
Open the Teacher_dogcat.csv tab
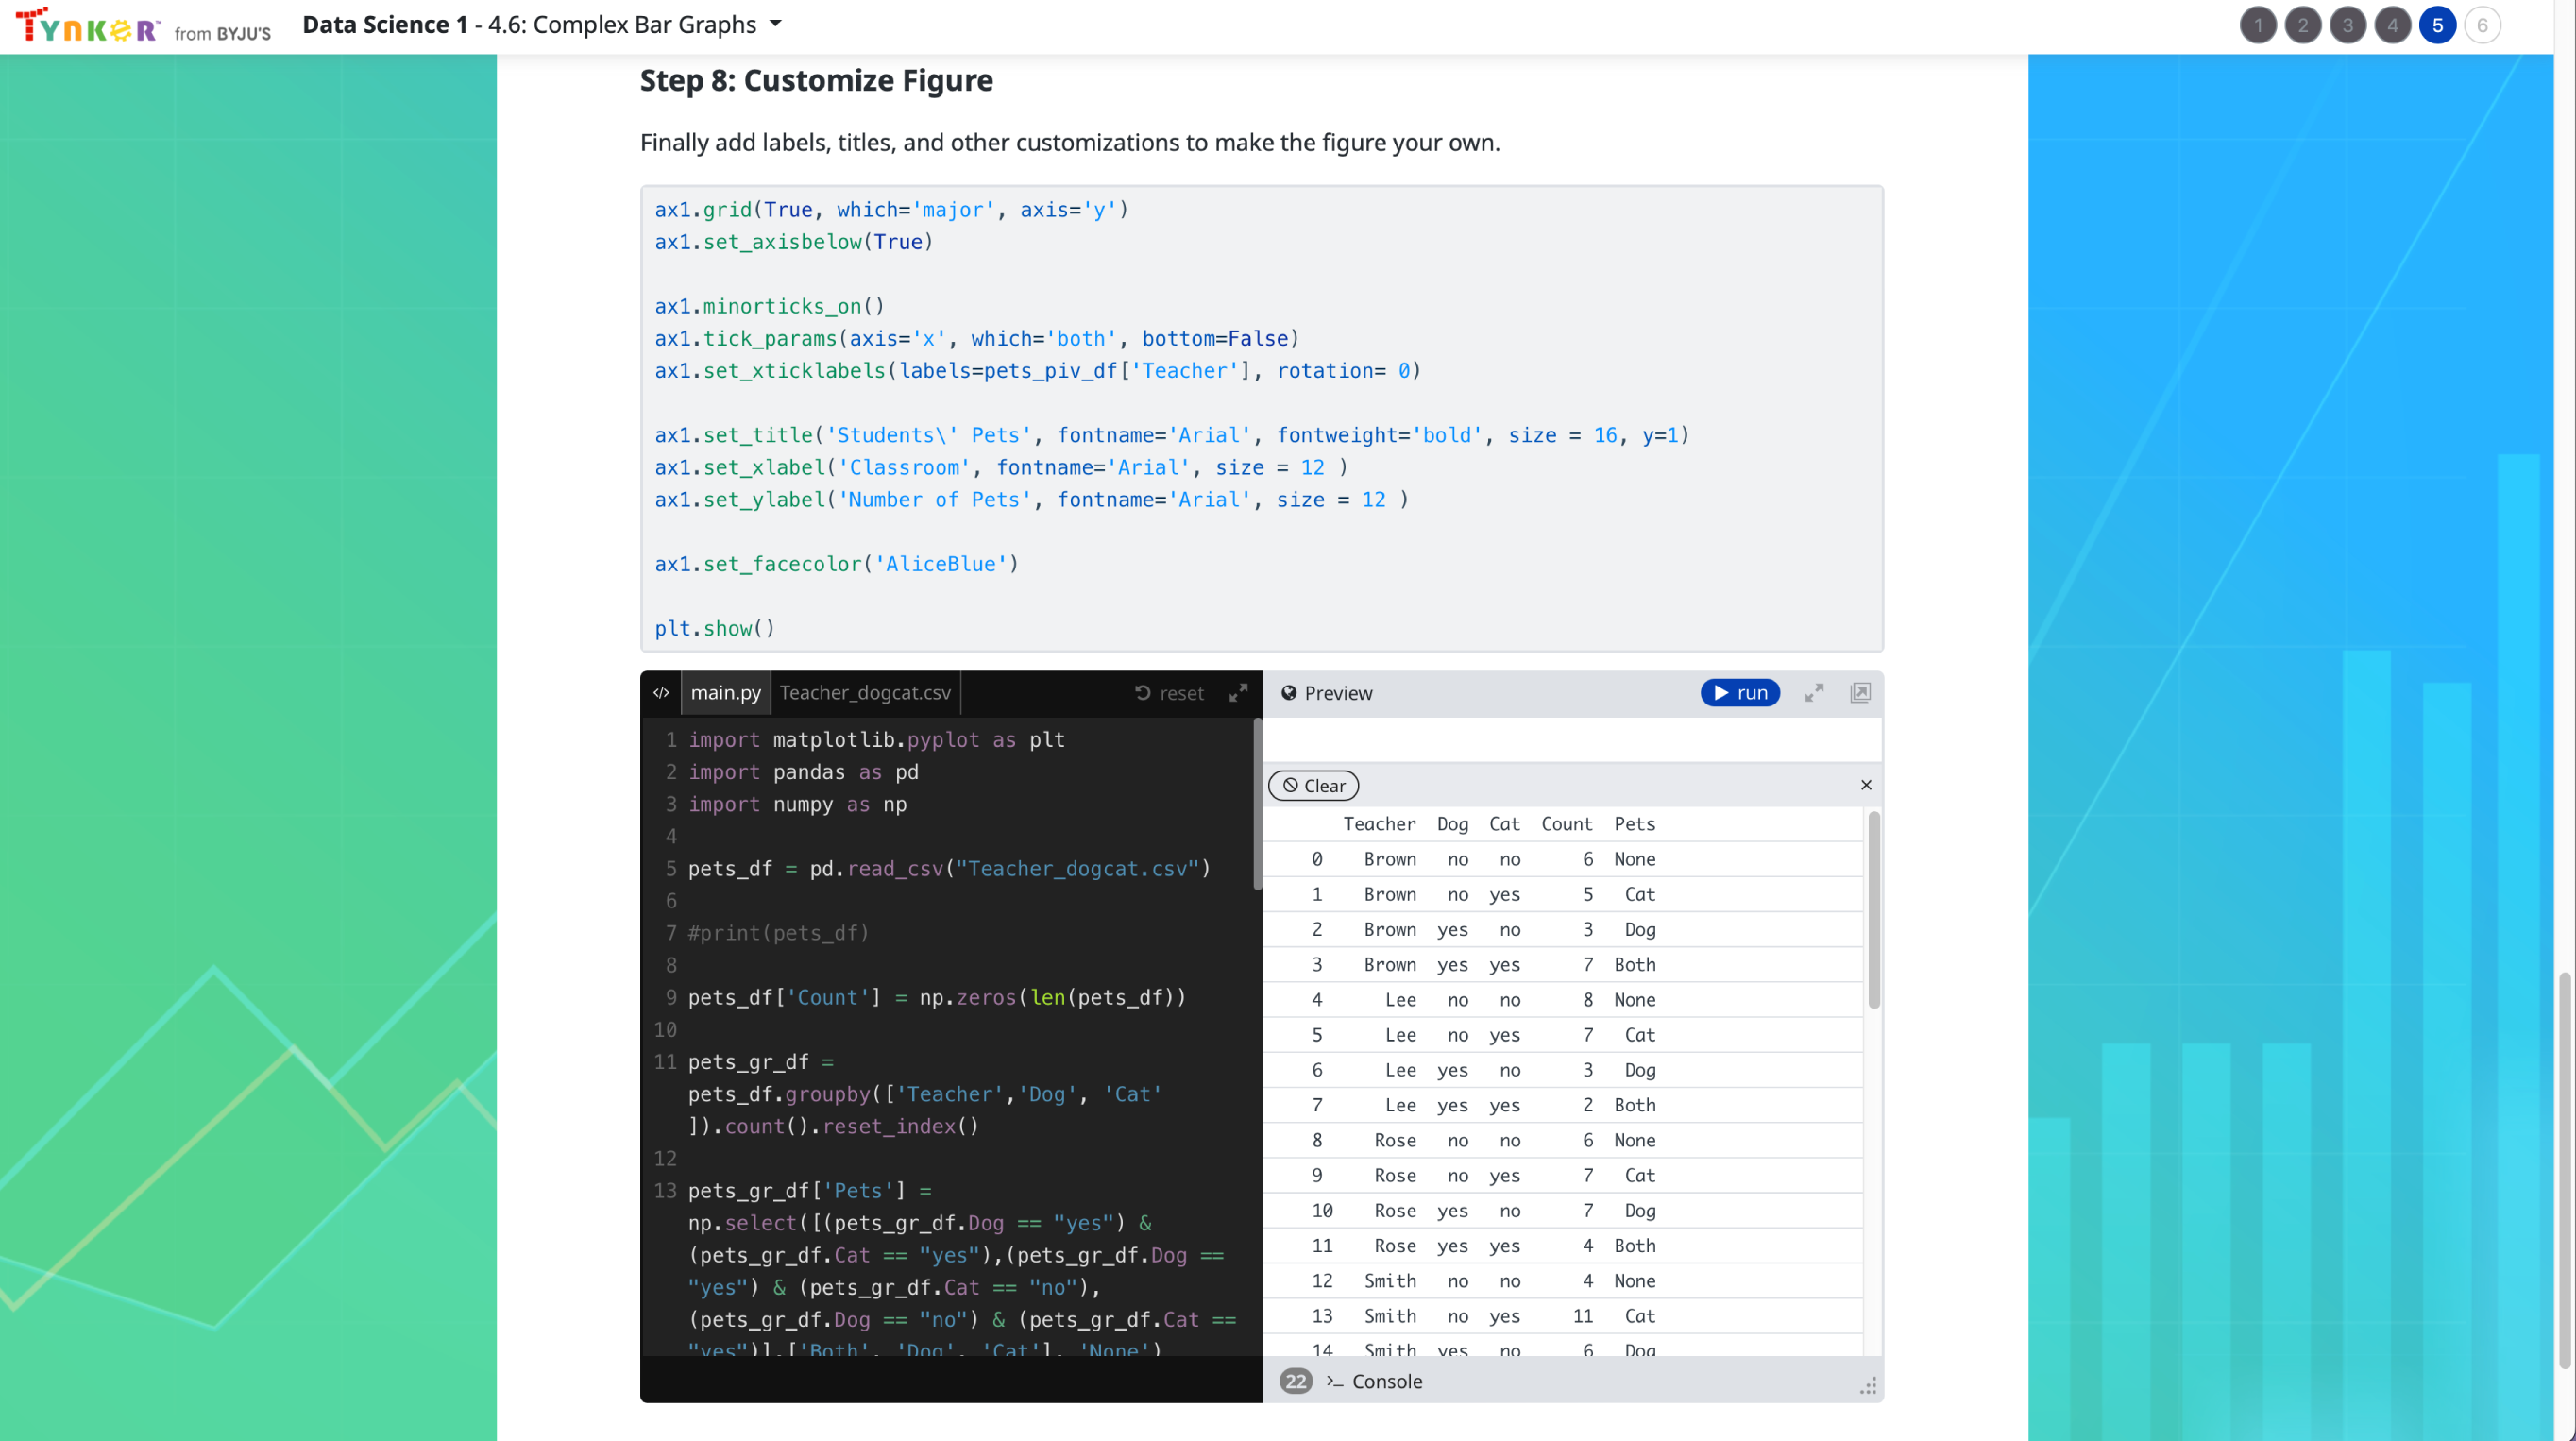pyautogui.click(x=865, y=693)
